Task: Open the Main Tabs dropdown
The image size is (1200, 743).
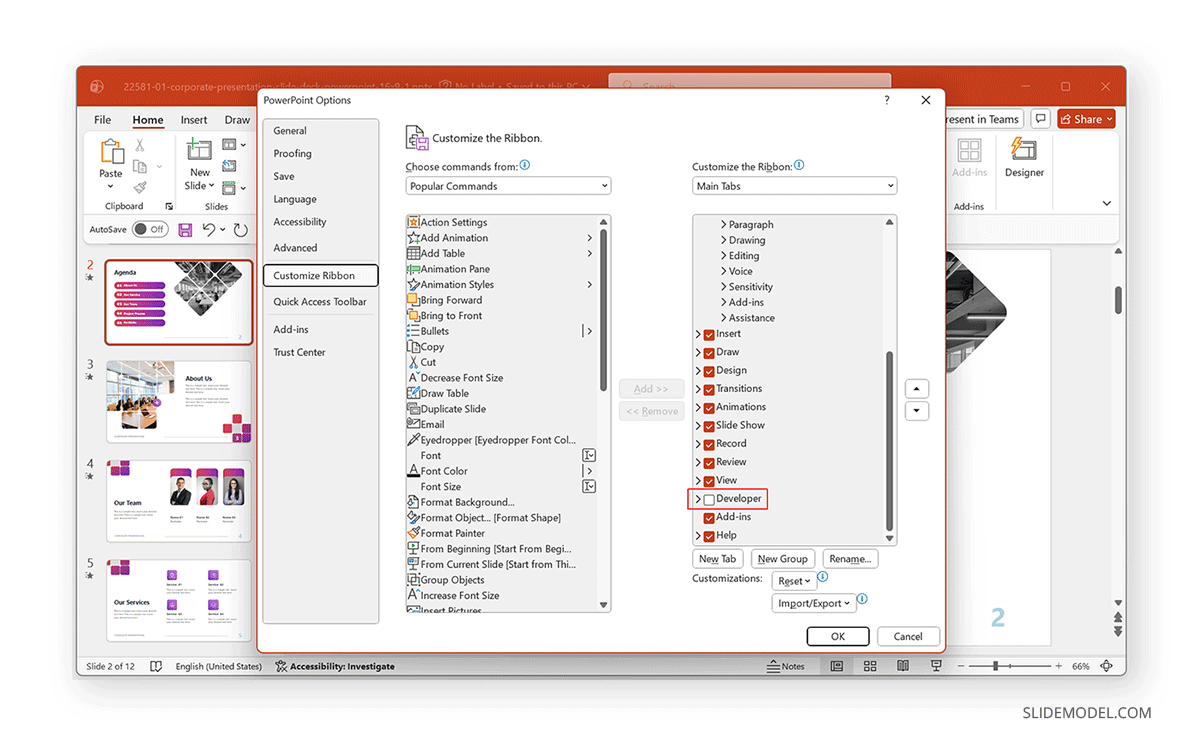Action: [794, 185]
